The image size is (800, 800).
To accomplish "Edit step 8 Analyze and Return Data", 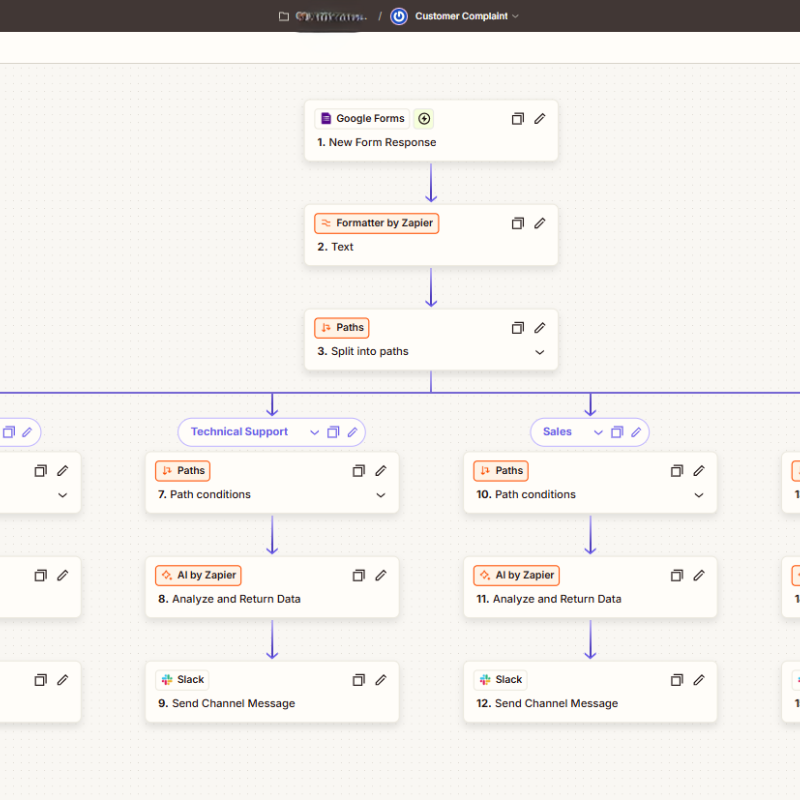I will click(381, 576).
